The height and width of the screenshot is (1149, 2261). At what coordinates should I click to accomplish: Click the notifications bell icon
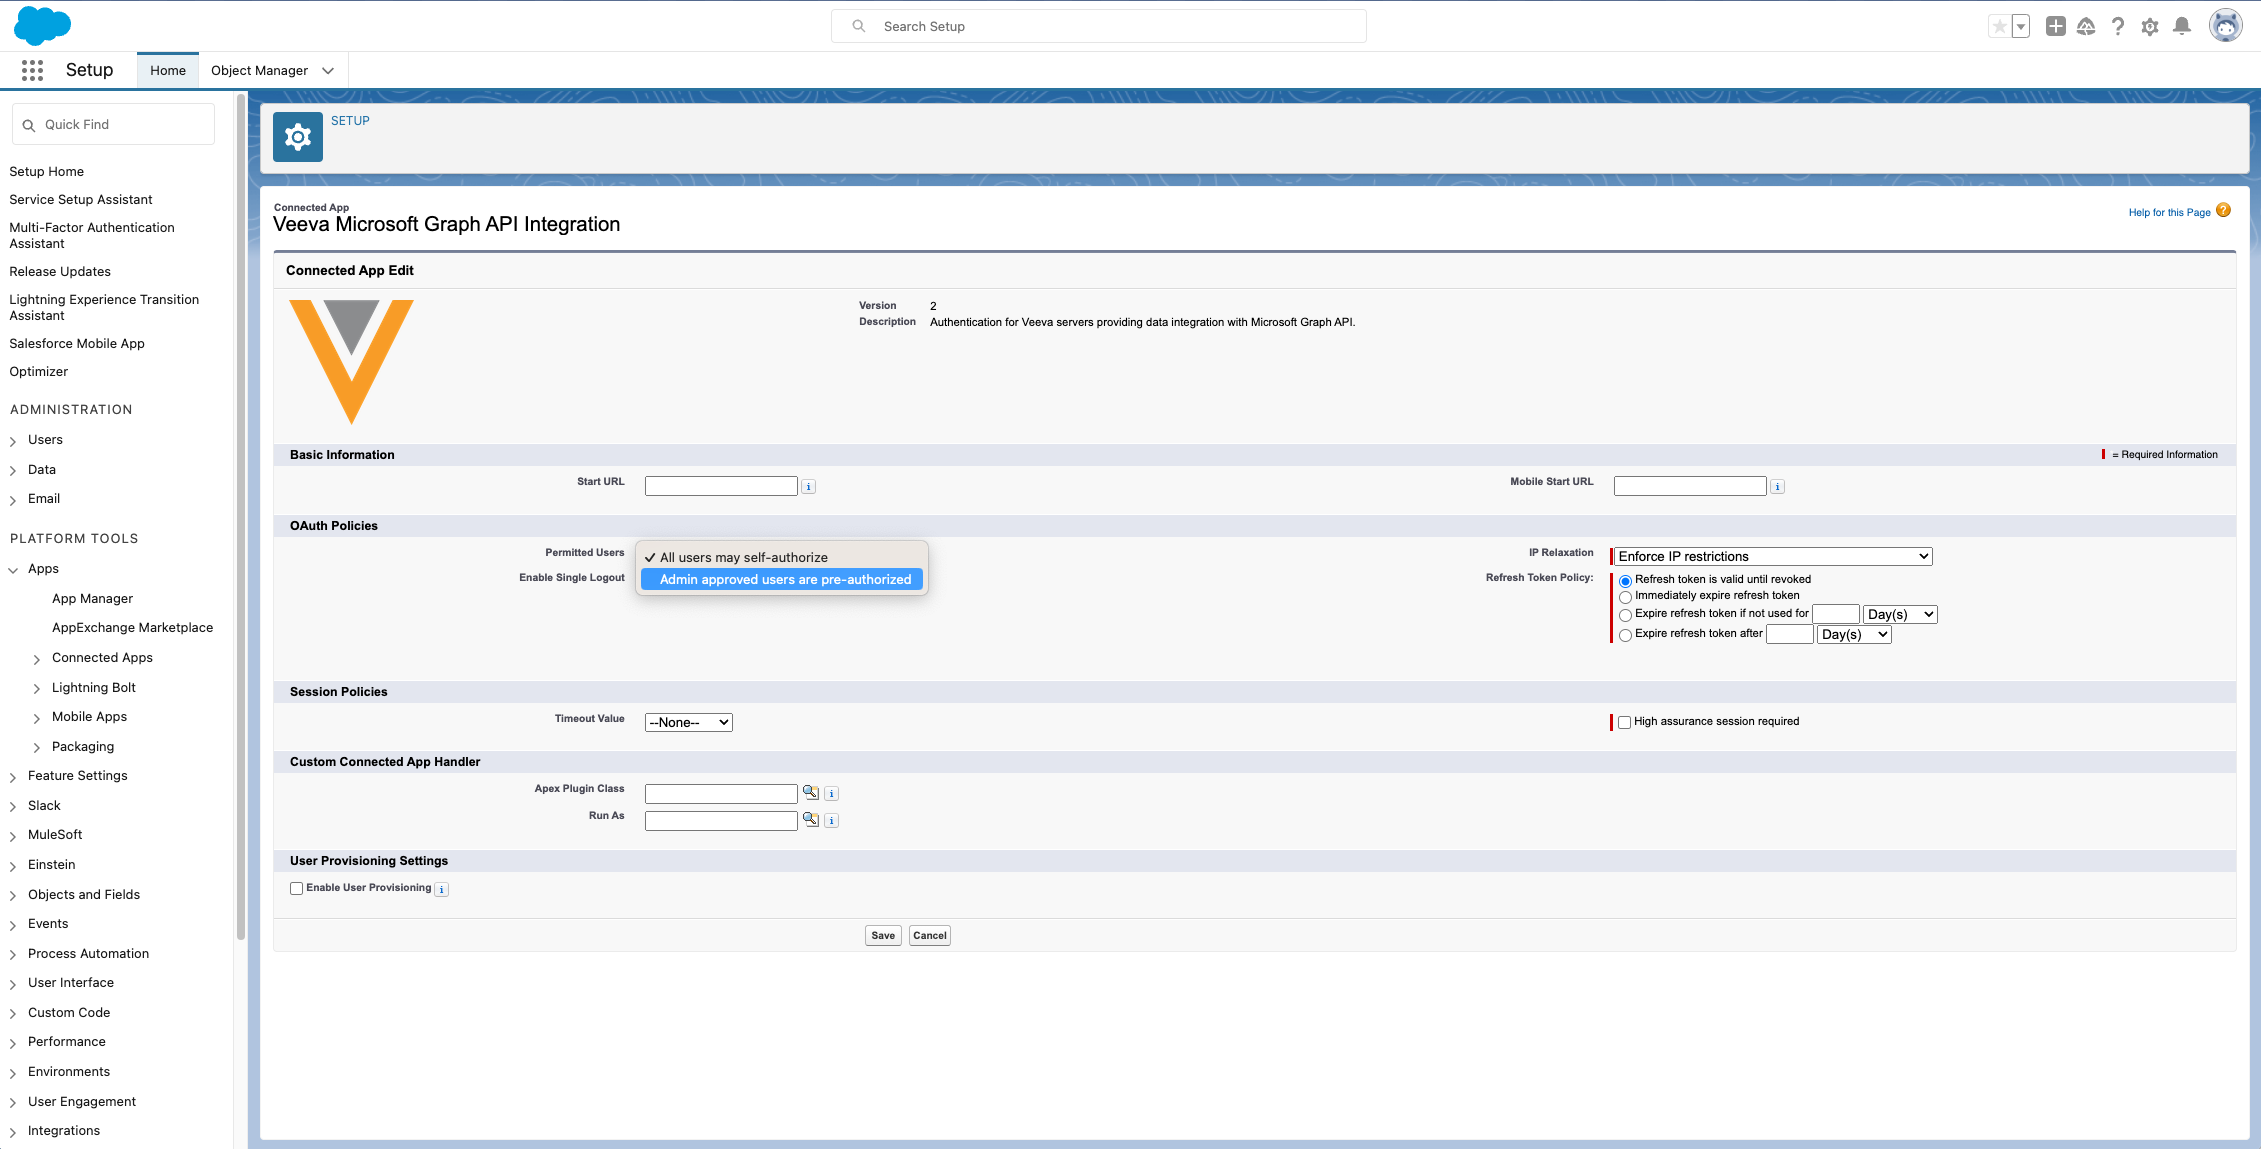click(2182, 27)
